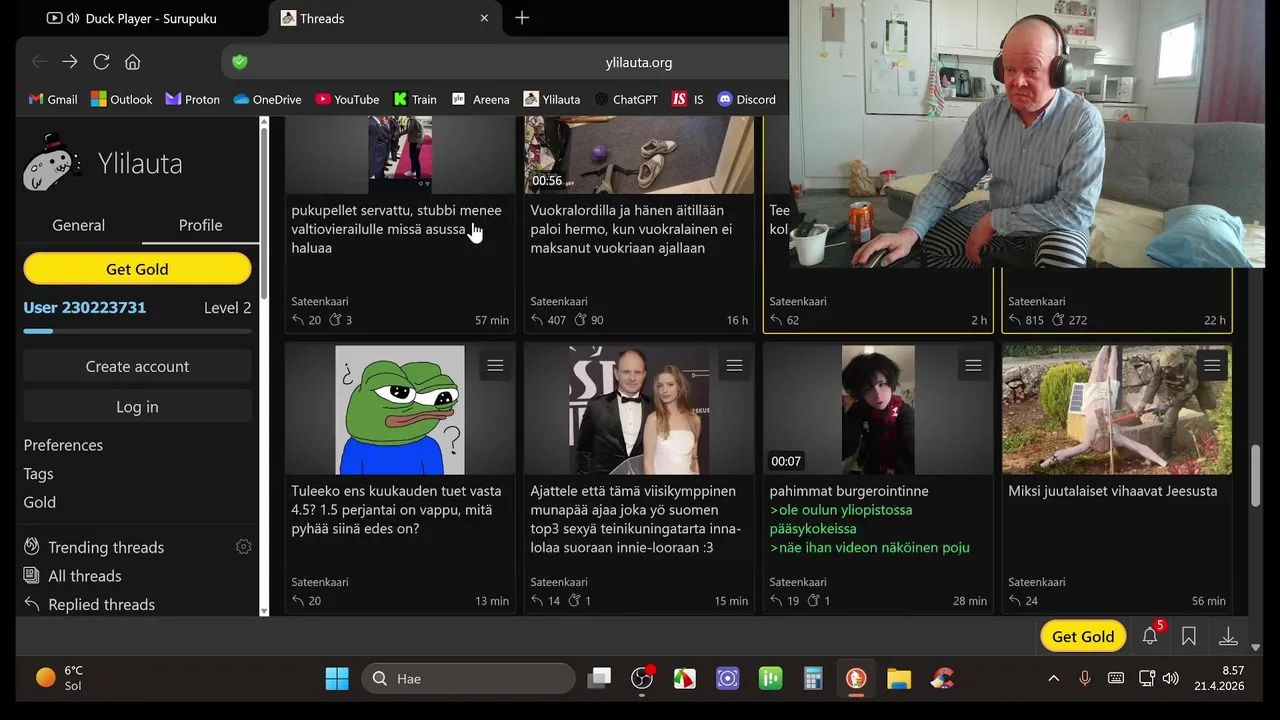Open Tags in the sidebar

pyautogui.click(x=38, y=474)
